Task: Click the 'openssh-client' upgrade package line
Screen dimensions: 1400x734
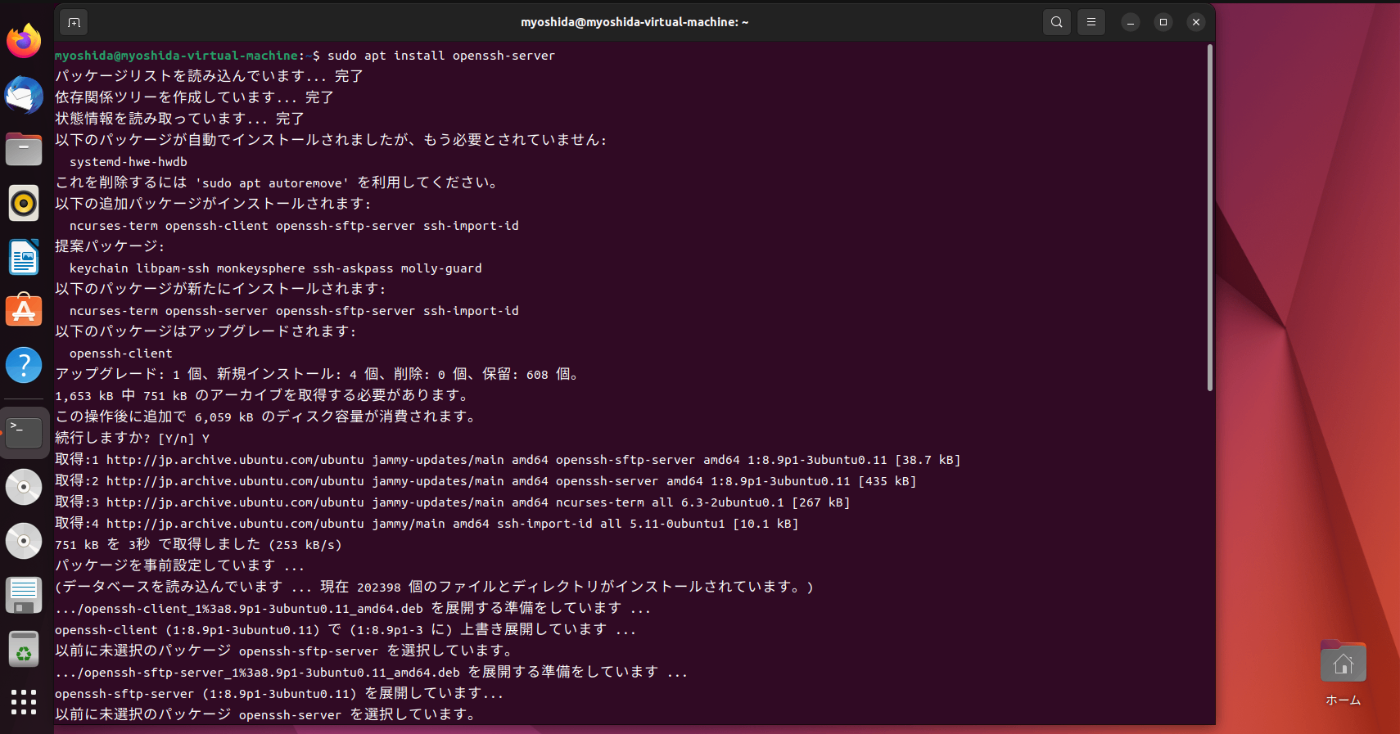Action: 121,353
